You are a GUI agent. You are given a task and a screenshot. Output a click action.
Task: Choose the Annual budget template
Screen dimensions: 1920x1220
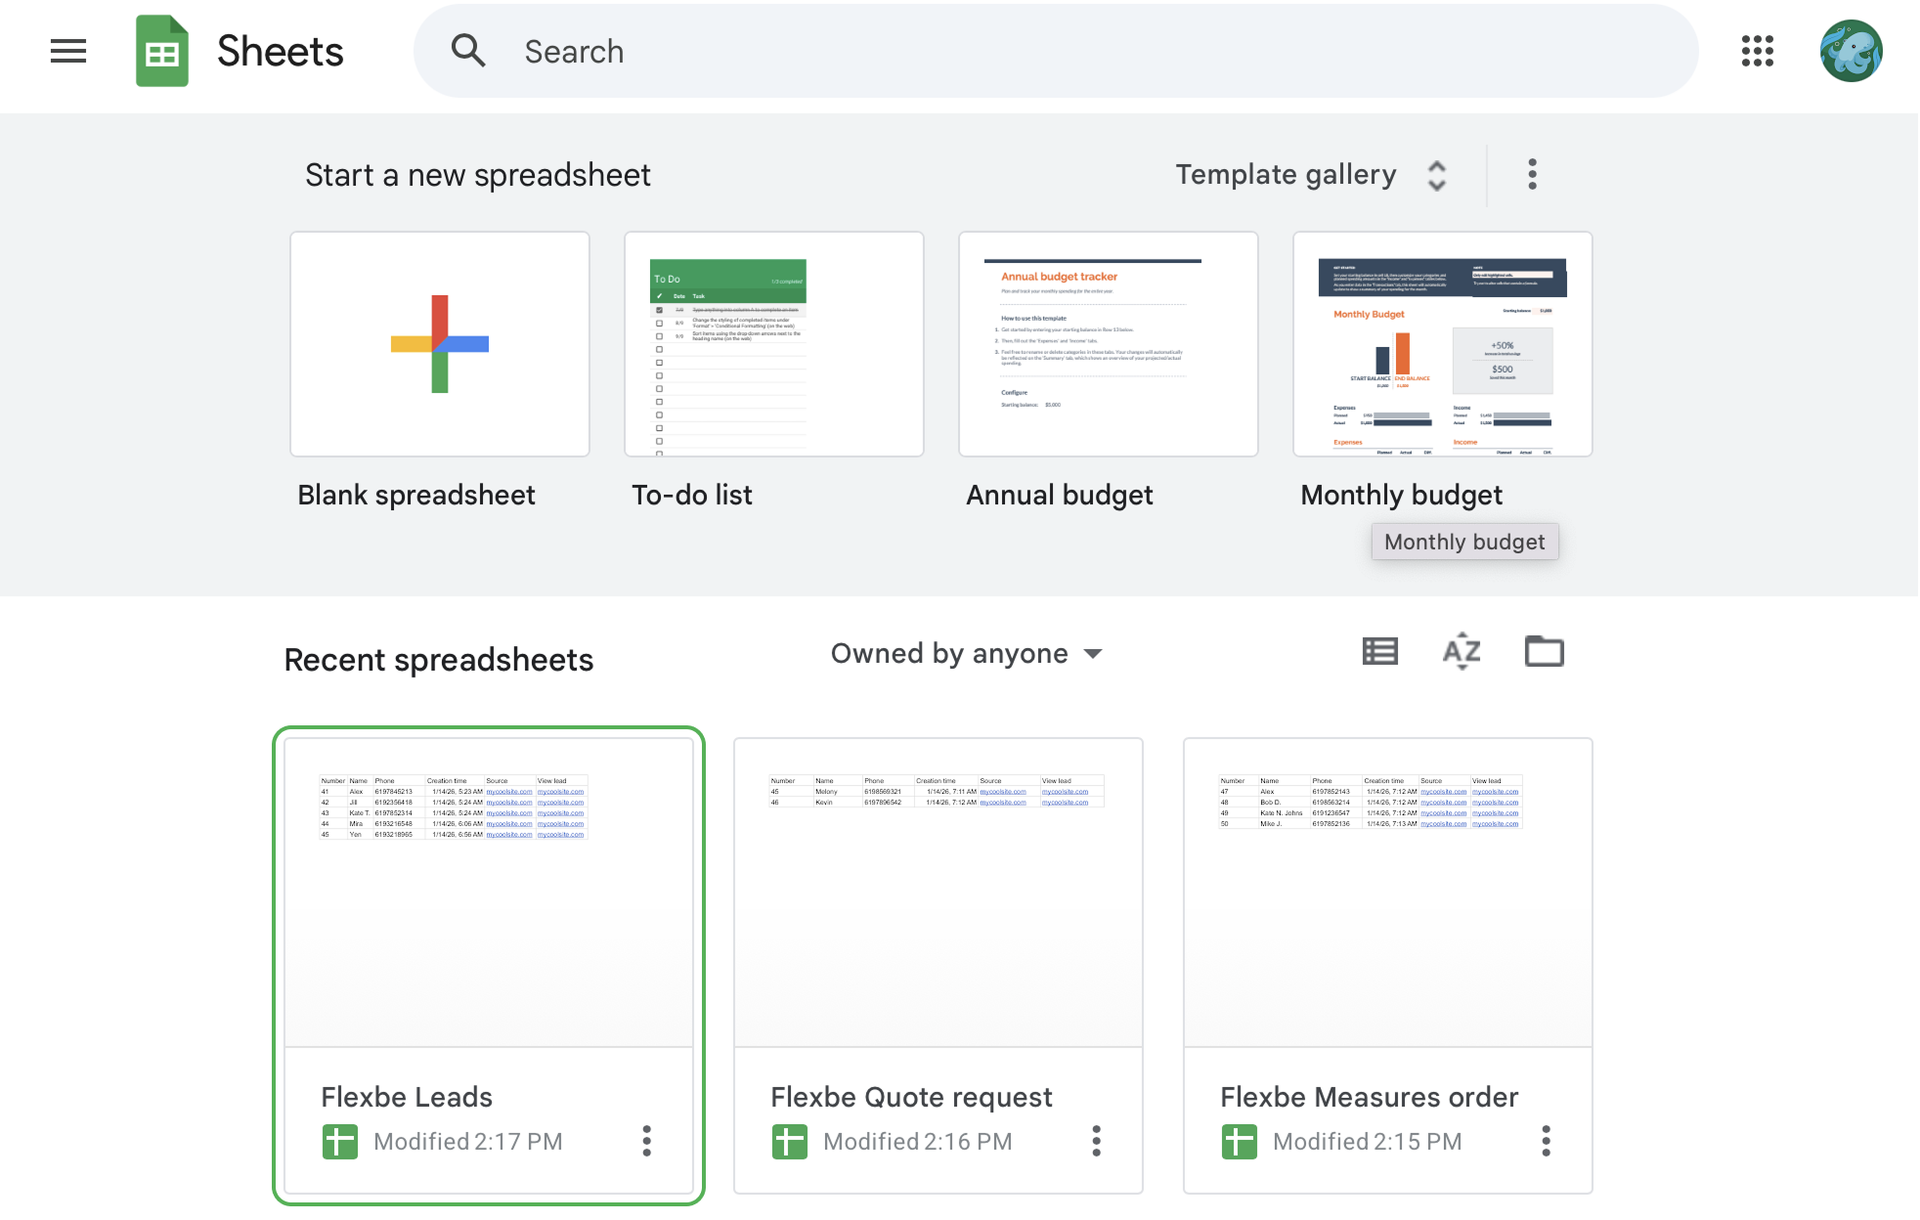coord(1108,344)
